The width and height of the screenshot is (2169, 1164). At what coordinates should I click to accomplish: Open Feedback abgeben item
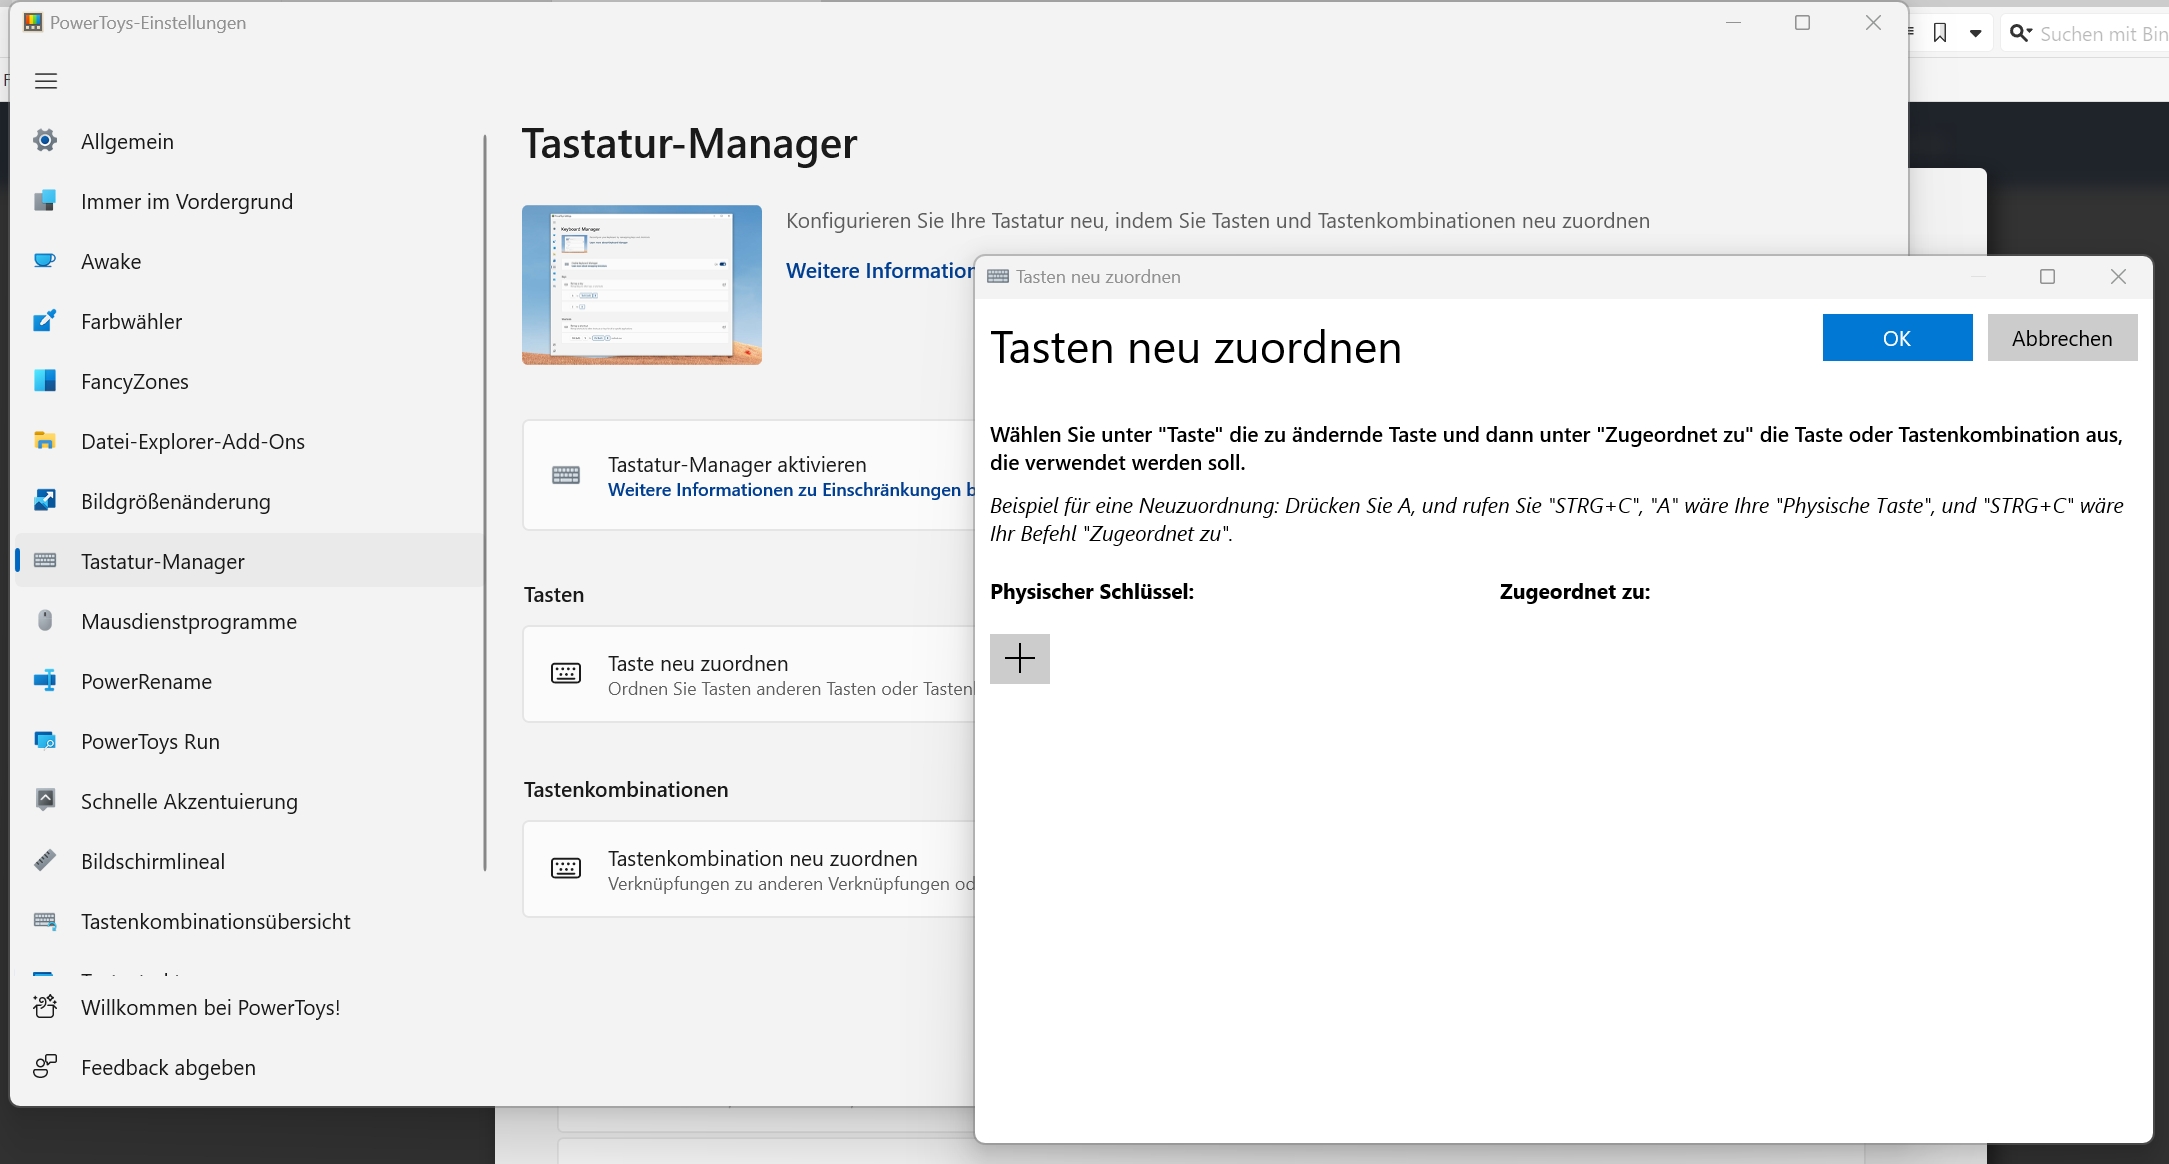pyautogui.click(x=168, y=1067)
